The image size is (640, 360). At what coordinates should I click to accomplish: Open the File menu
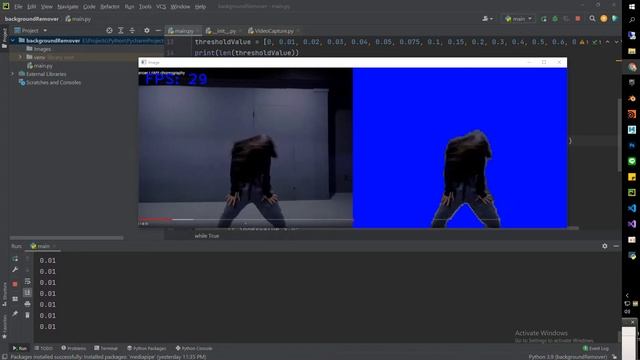tap(18, 7)
